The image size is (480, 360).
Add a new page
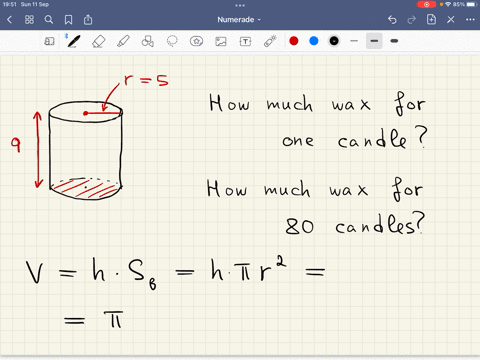[431, 20]
